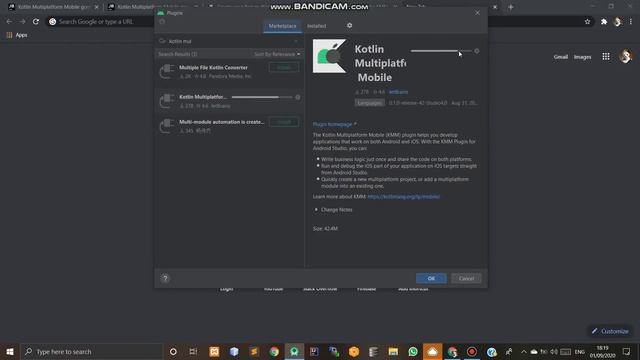Open the kotlinlang.org KMM link
This screenshot has width=640, height=360.
(404, 197)
